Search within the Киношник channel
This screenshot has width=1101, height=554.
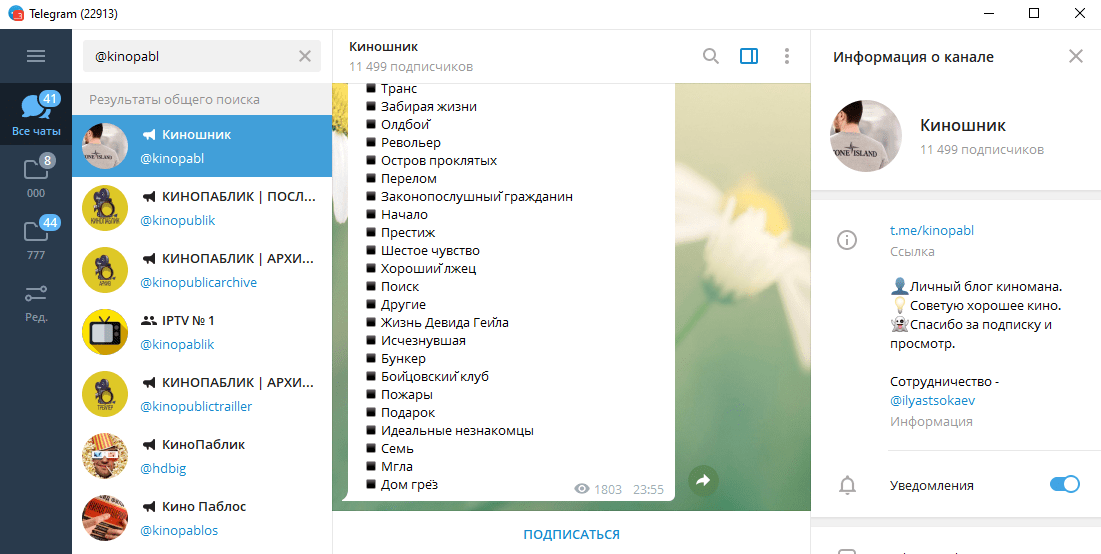point(711,57)
